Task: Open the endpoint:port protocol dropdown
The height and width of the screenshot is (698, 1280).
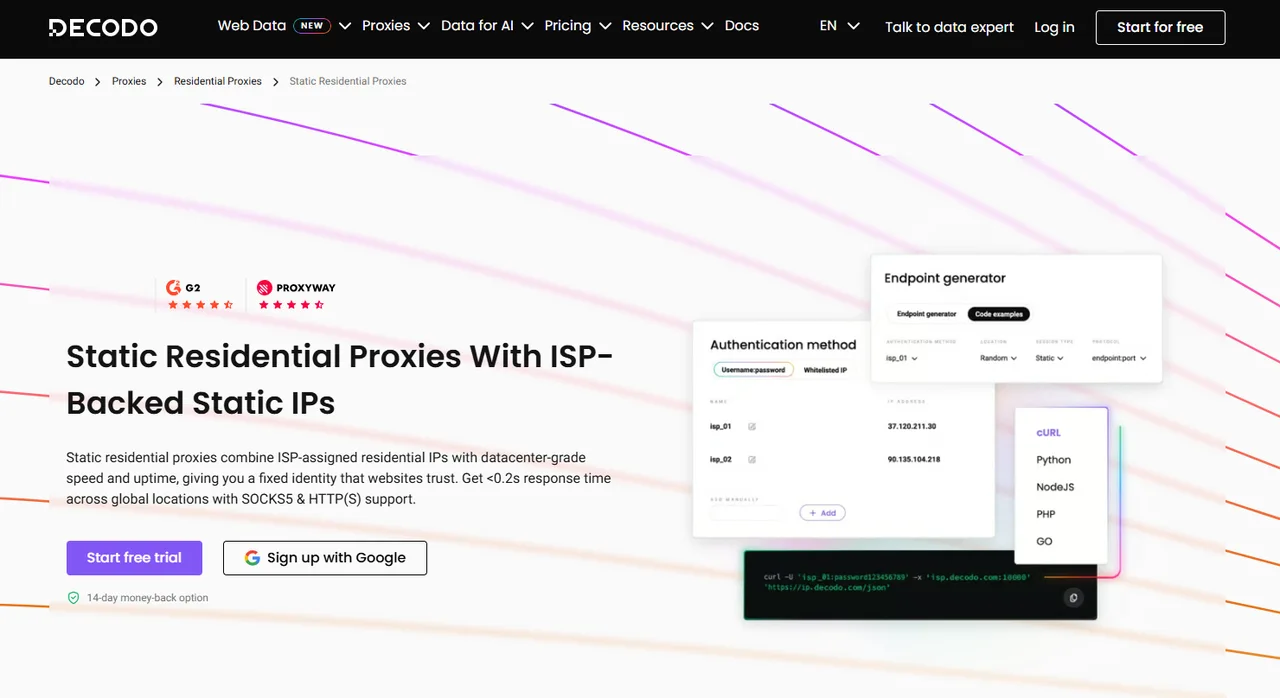Action: point(1119,358)
